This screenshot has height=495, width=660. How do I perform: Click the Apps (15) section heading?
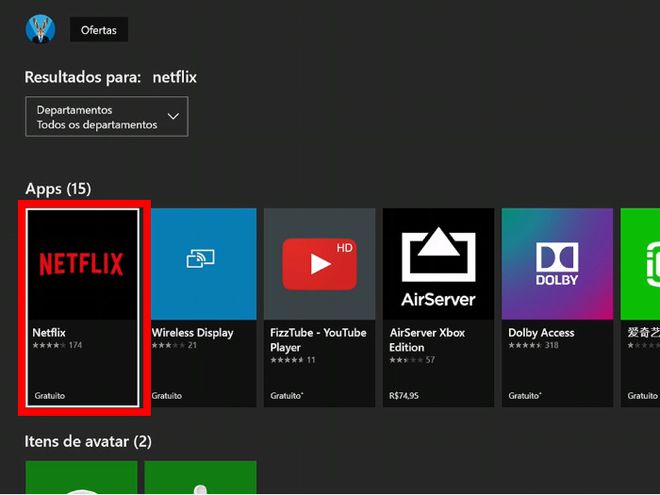58,189
